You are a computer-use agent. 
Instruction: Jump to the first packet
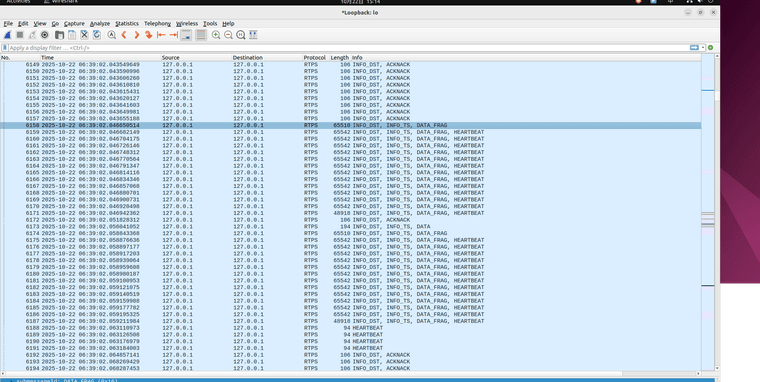(161, 35)
